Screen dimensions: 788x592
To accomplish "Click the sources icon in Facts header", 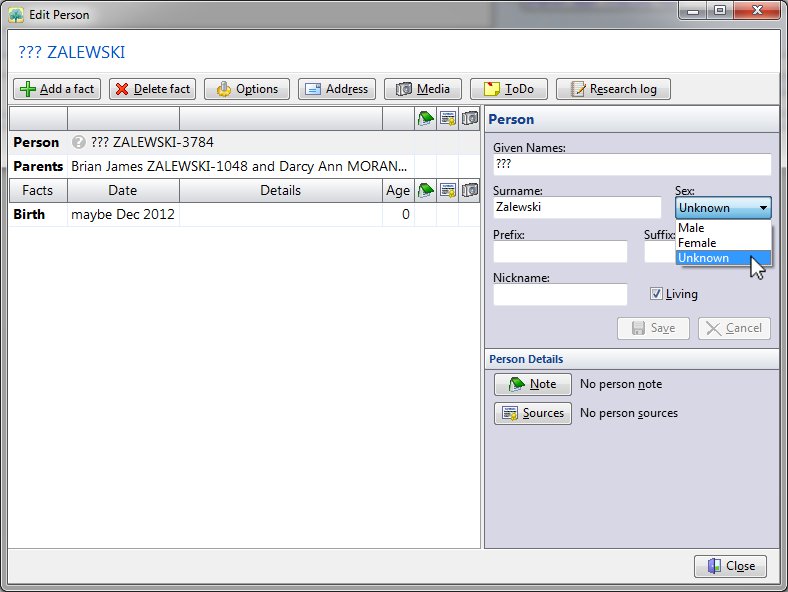I will pos(448,190).
